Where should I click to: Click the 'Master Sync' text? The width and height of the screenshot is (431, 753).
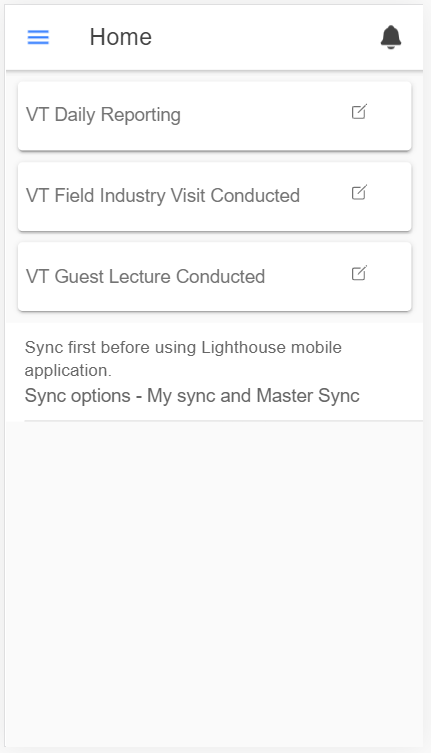click(x=308, y=396)
